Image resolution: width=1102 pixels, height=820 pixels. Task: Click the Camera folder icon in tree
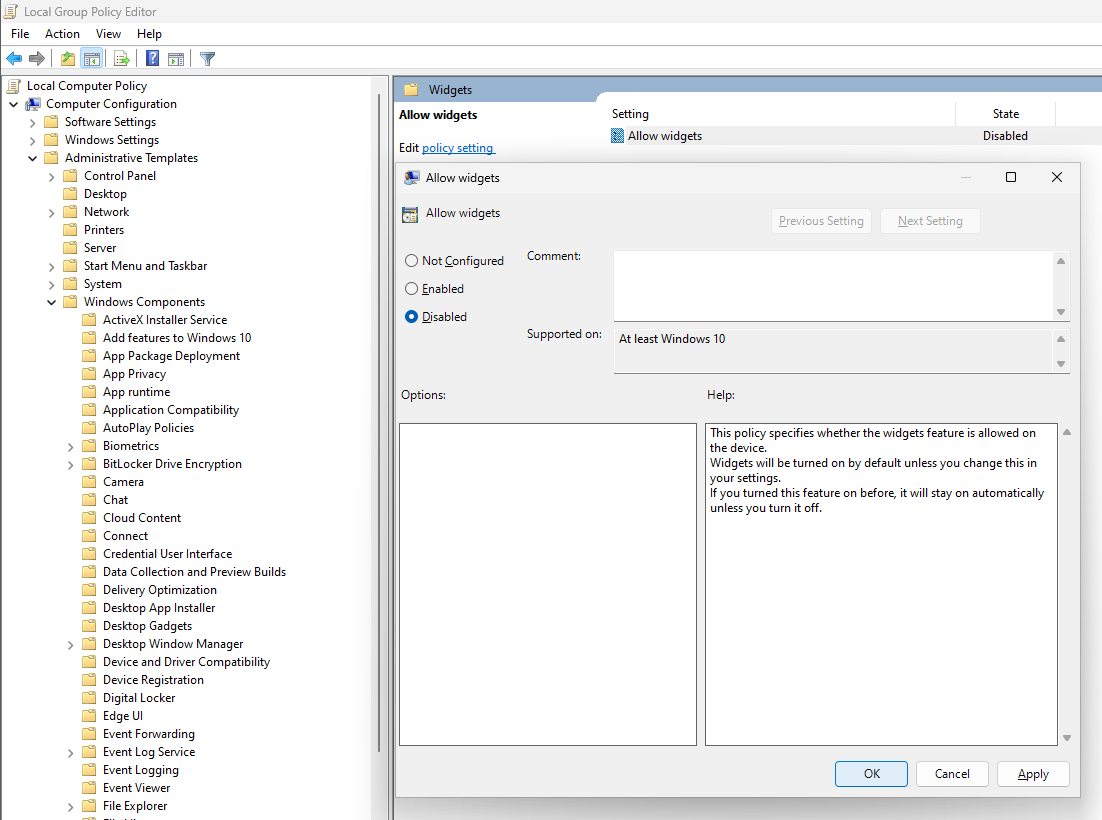click(x=89, y=481)
